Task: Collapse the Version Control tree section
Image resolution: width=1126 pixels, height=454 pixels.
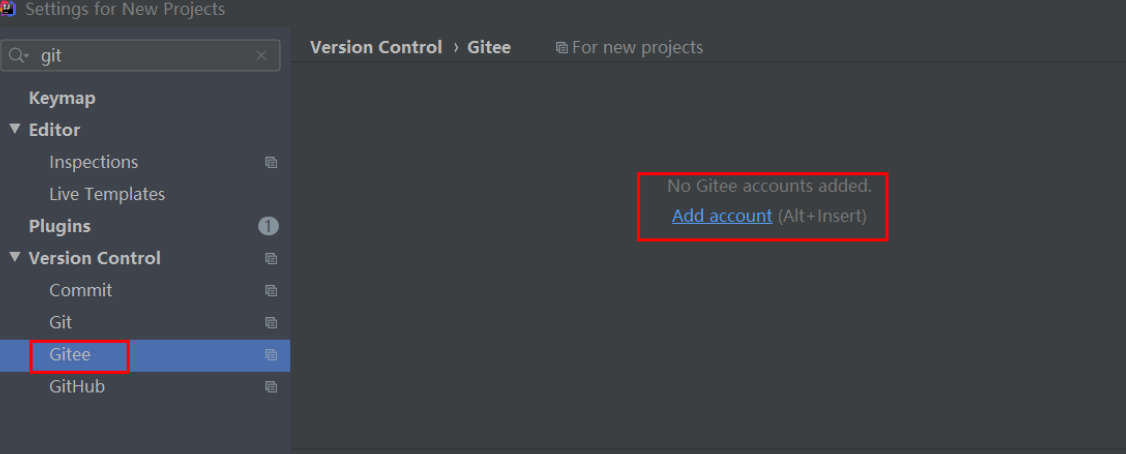Action: (14, 258)
